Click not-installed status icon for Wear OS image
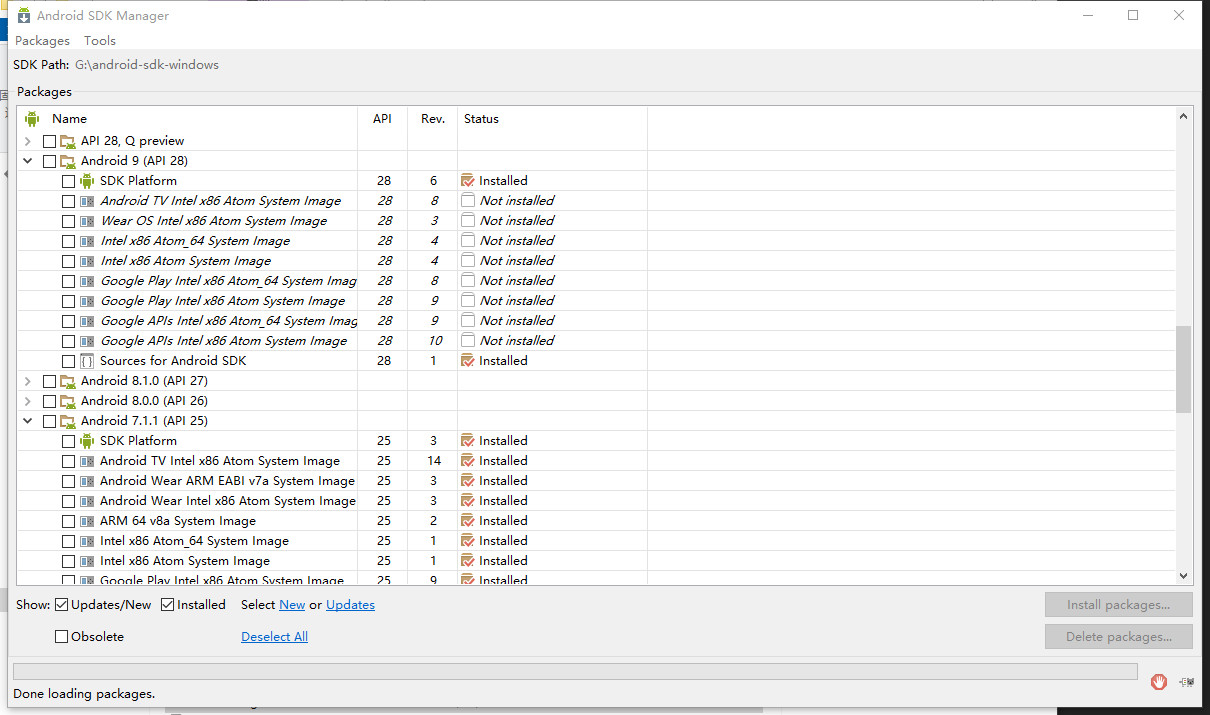Image resolution: width=1210 pixels, height=715 pixels. (468, 220)
